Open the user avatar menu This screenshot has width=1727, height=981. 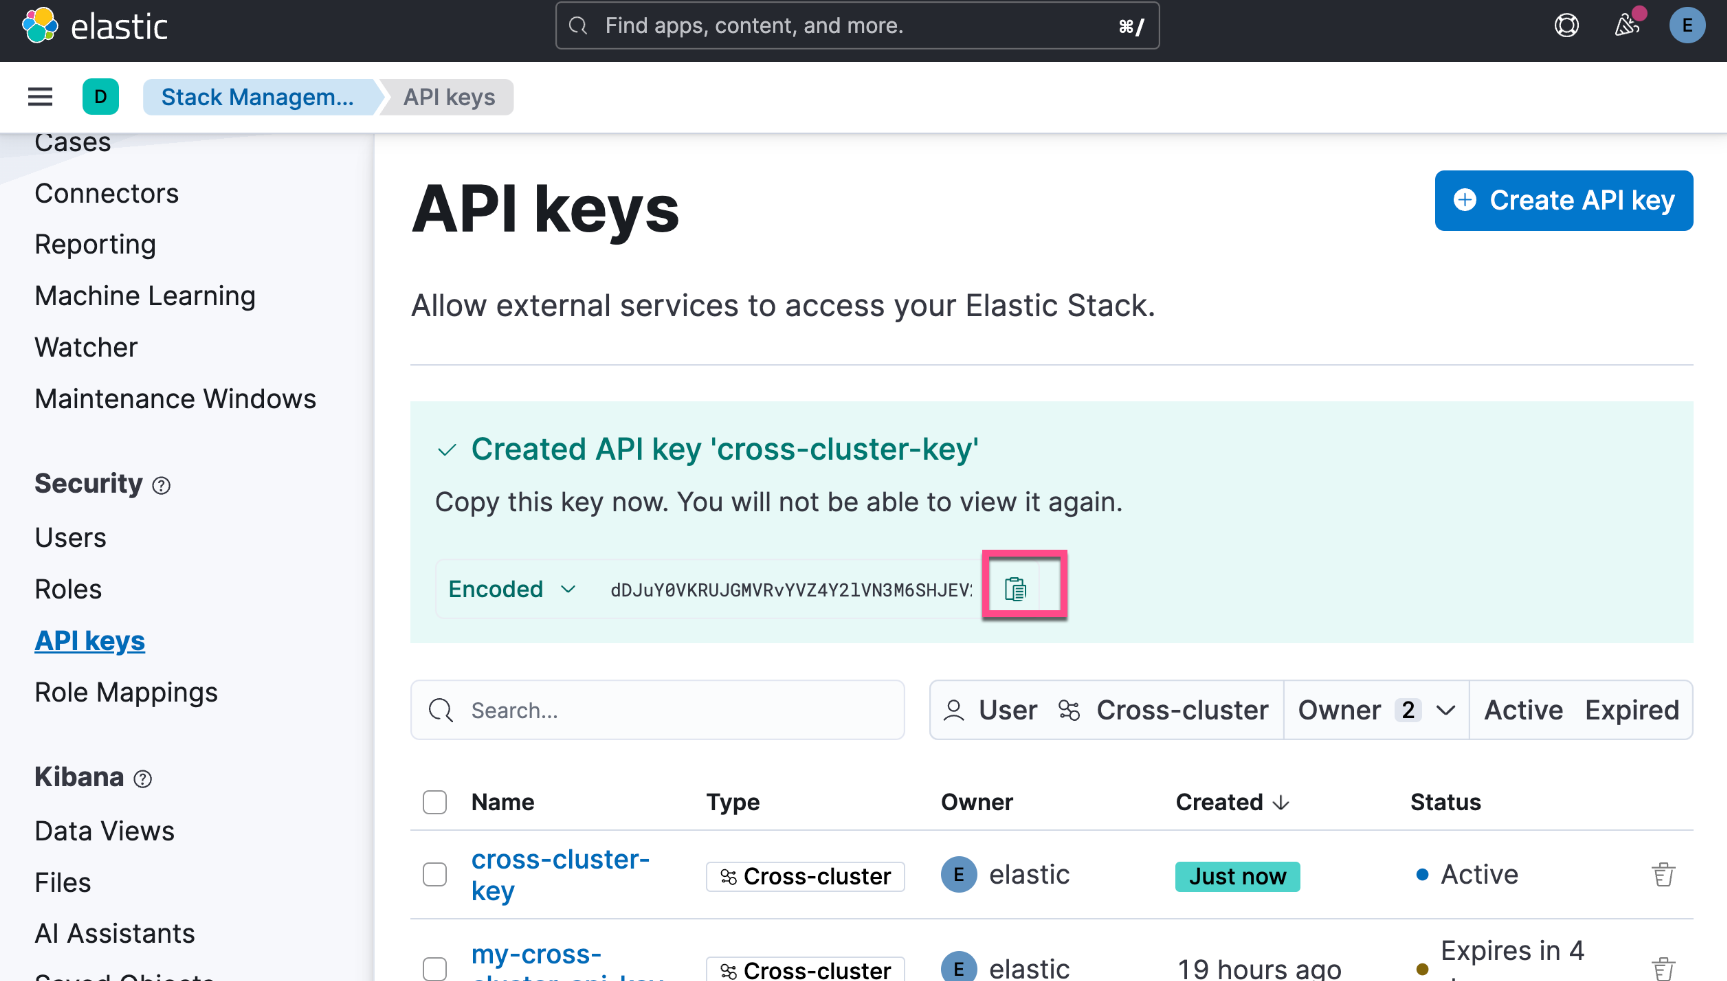(x=1687, y=26)
